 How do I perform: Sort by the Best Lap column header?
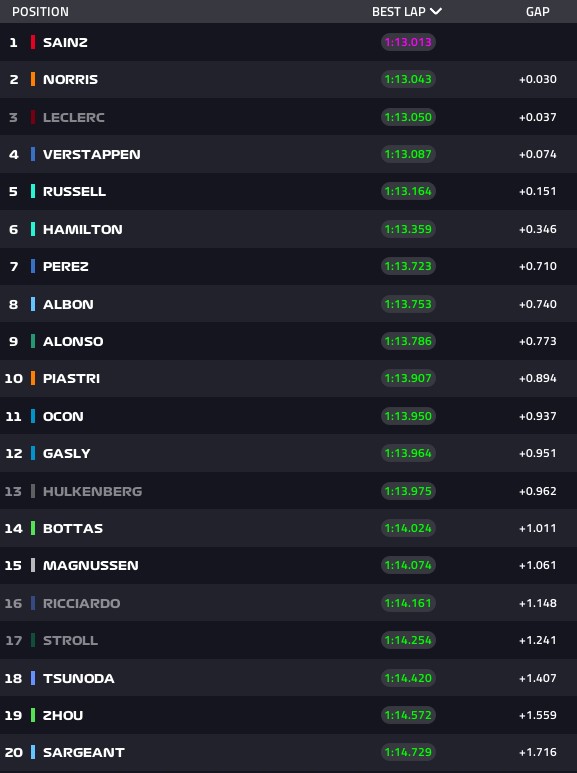point(398,11)
